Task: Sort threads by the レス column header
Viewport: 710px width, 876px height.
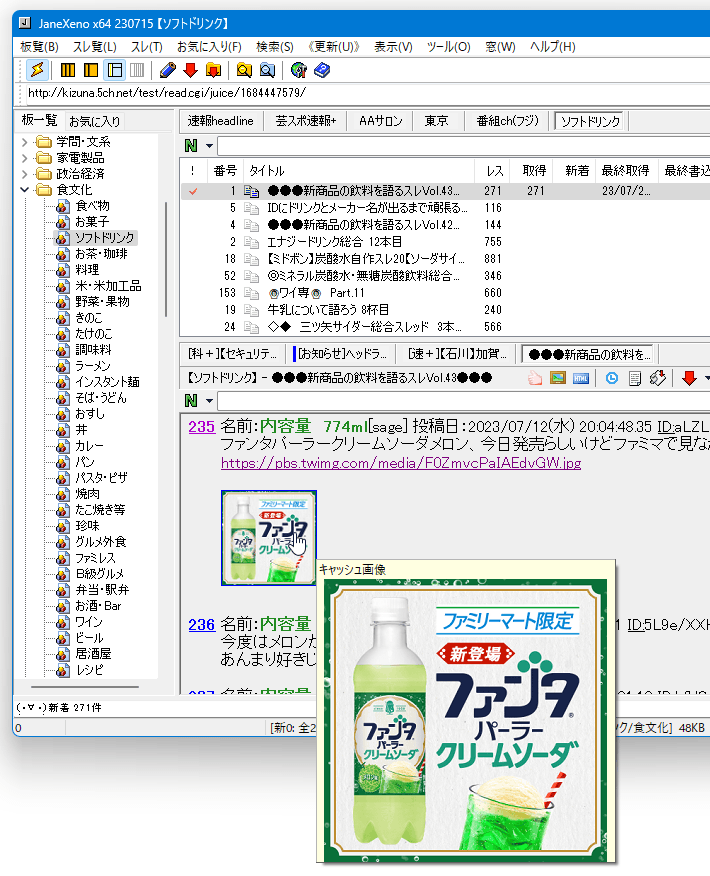Action: tap(494, 171)
